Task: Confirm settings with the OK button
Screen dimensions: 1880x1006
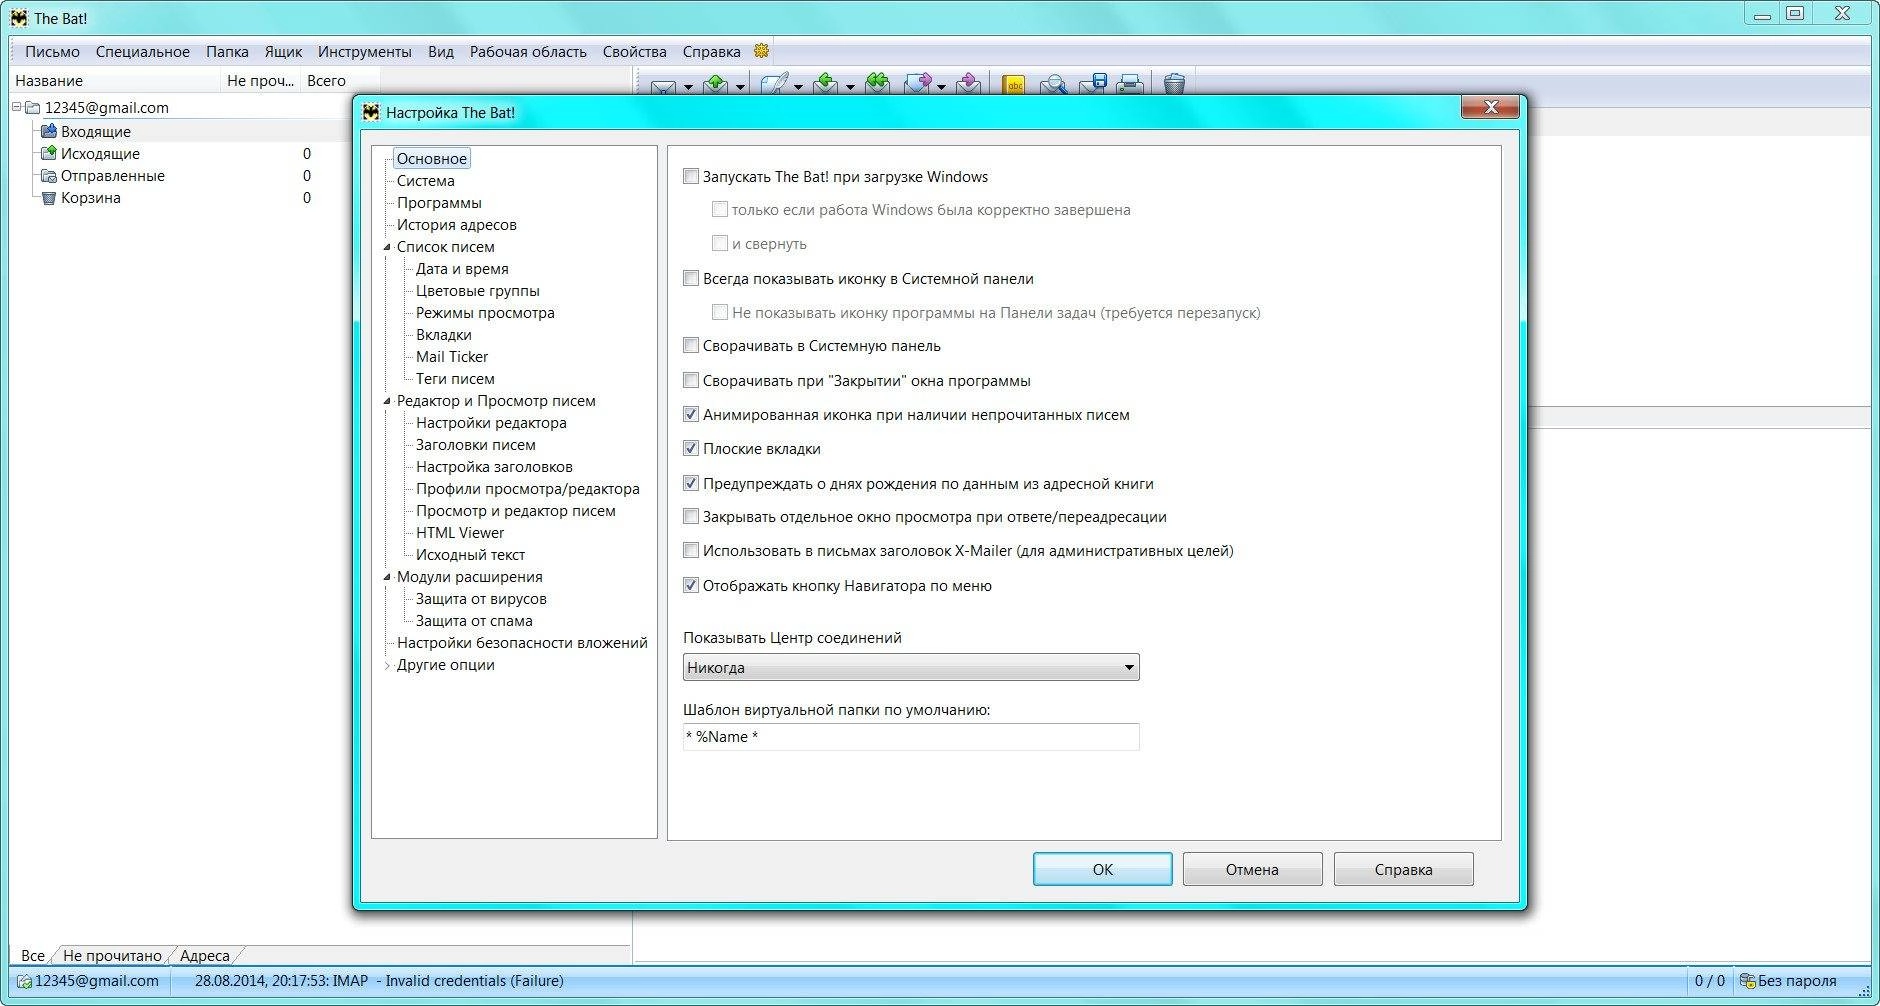Action: 1102,869
